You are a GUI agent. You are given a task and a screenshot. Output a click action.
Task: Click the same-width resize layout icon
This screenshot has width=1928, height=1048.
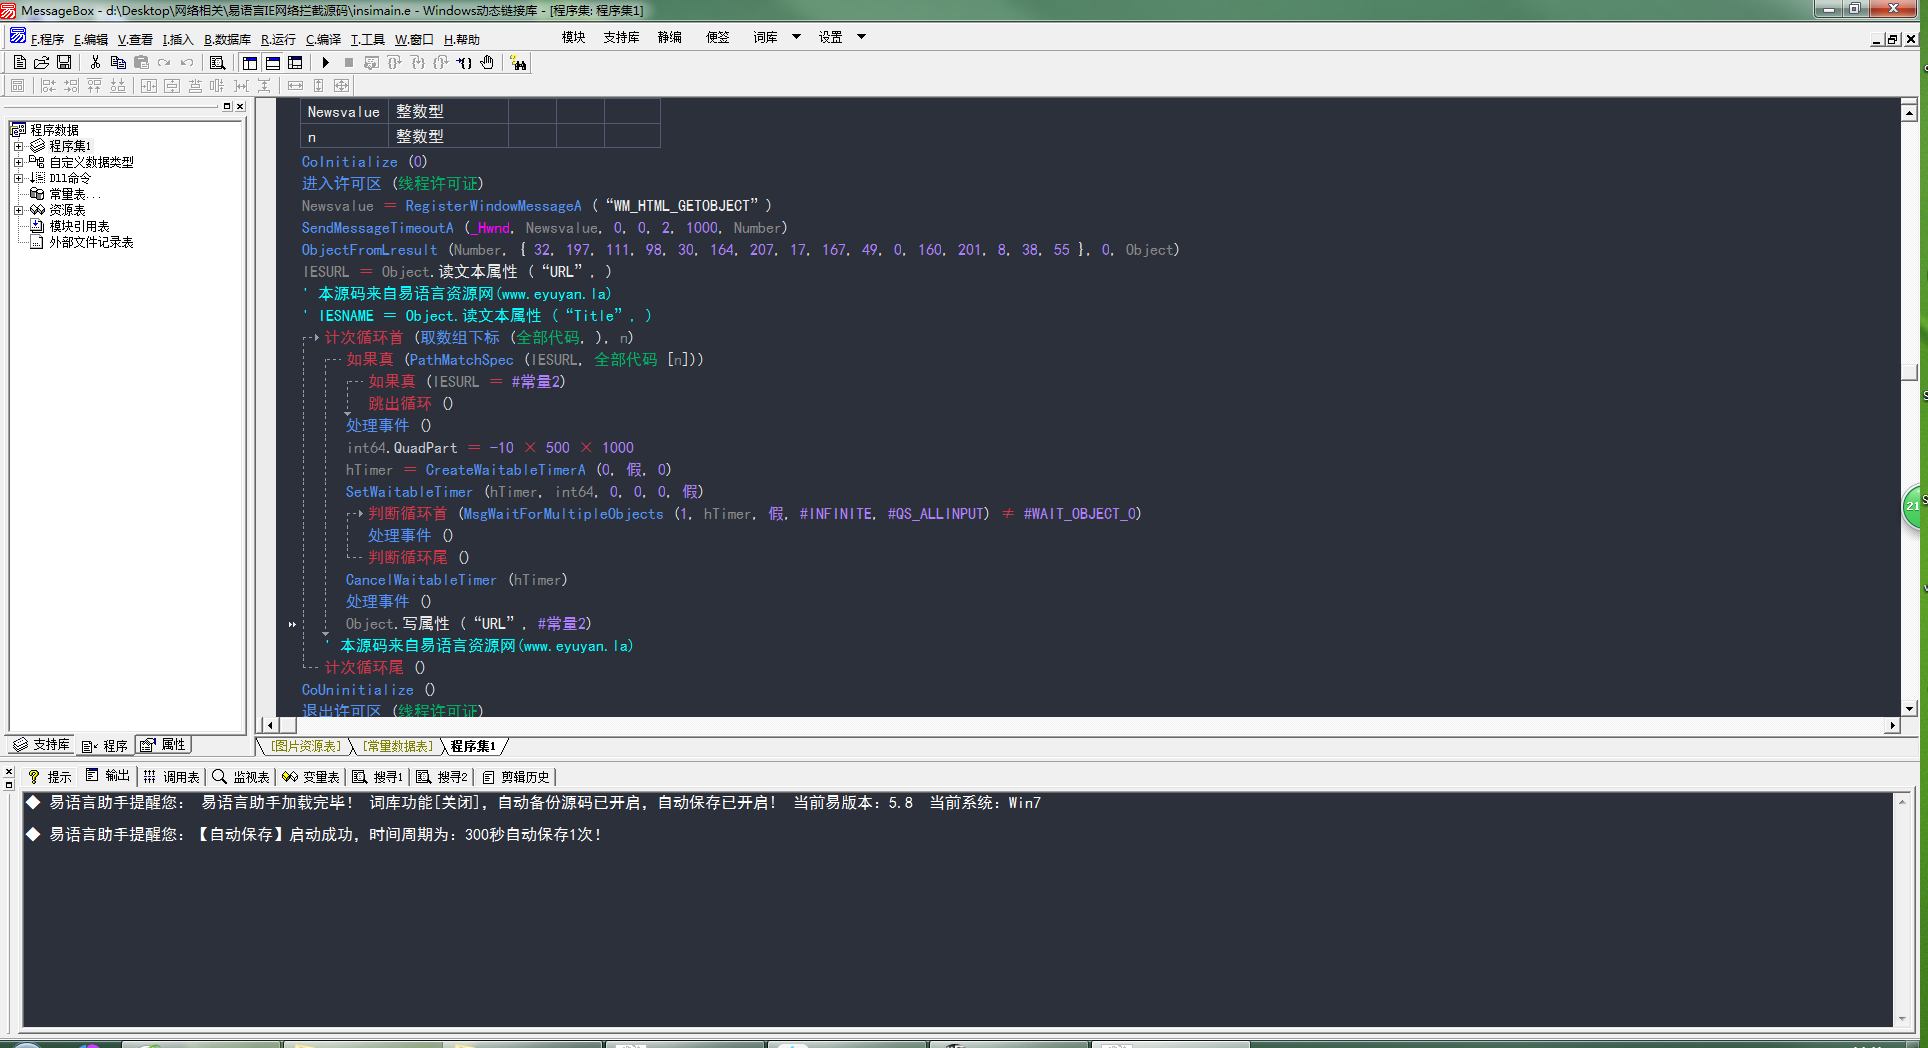click(x=296, y=86)
